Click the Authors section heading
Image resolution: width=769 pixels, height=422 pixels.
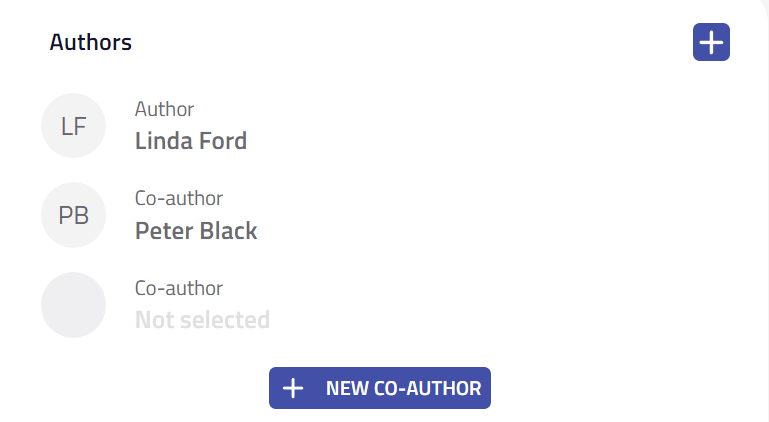91,43
